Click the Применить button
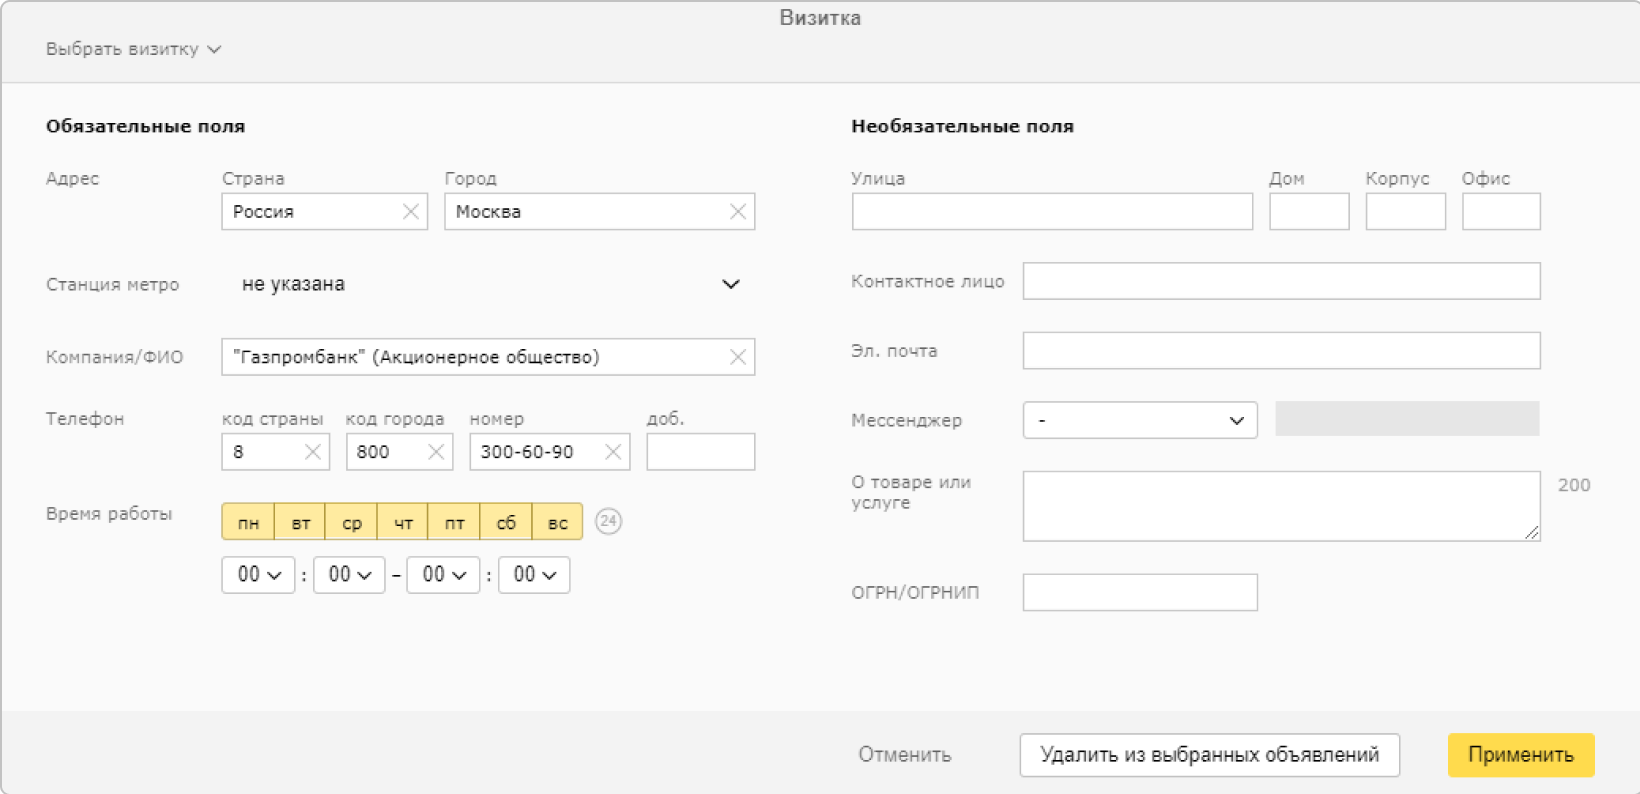 point(1520,755)
